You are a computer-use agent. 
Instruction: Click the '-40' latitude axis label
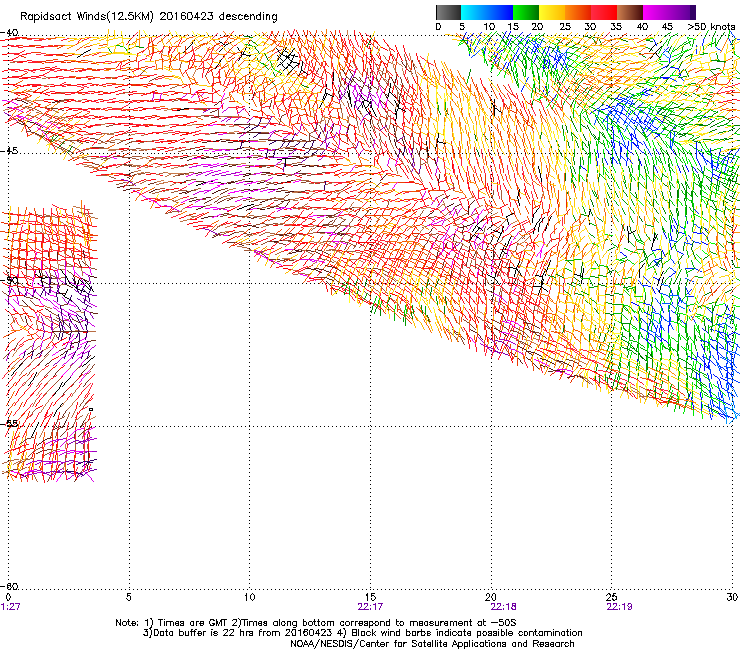[9, 33]
